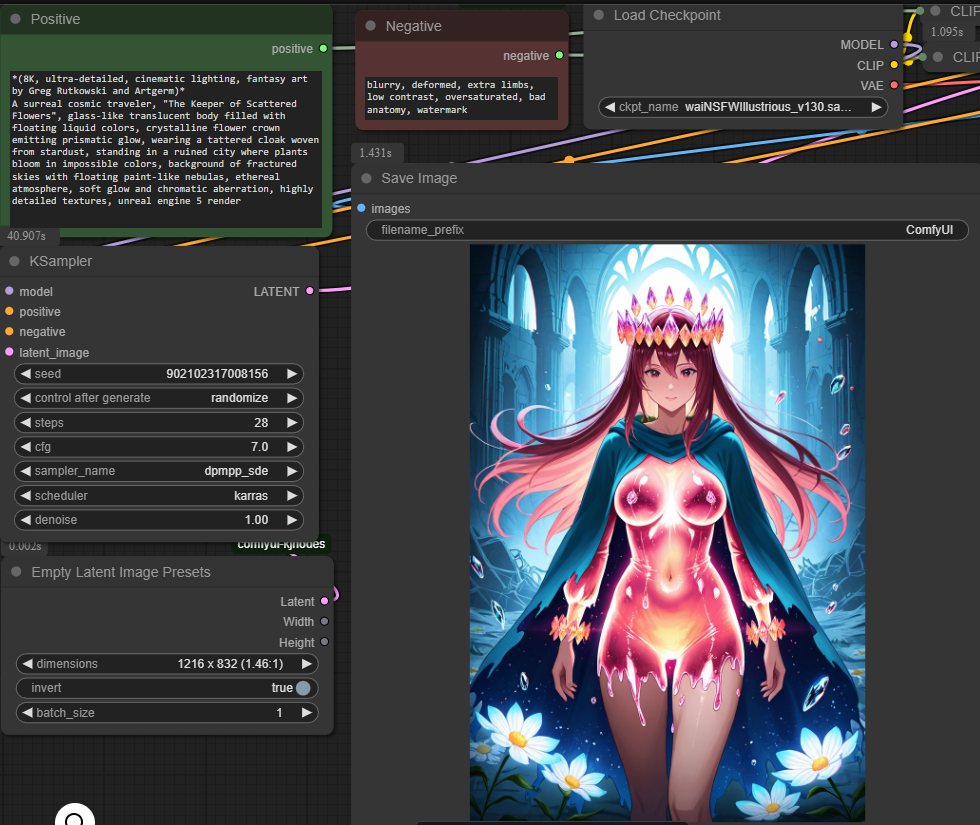This screenshot has height=825, width=980.
Task: Click the 40.907s execution time badge
Action: point(27,236)
